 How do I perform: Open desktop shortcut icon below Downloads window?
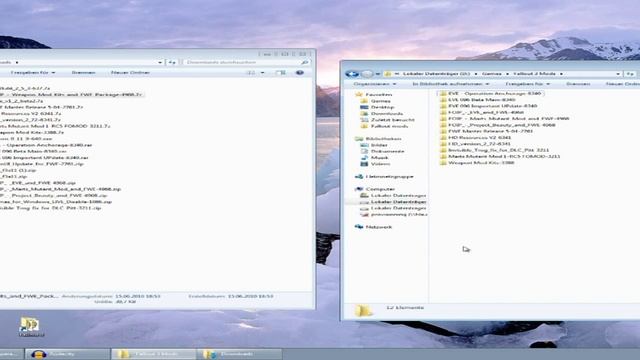(31, 327)
